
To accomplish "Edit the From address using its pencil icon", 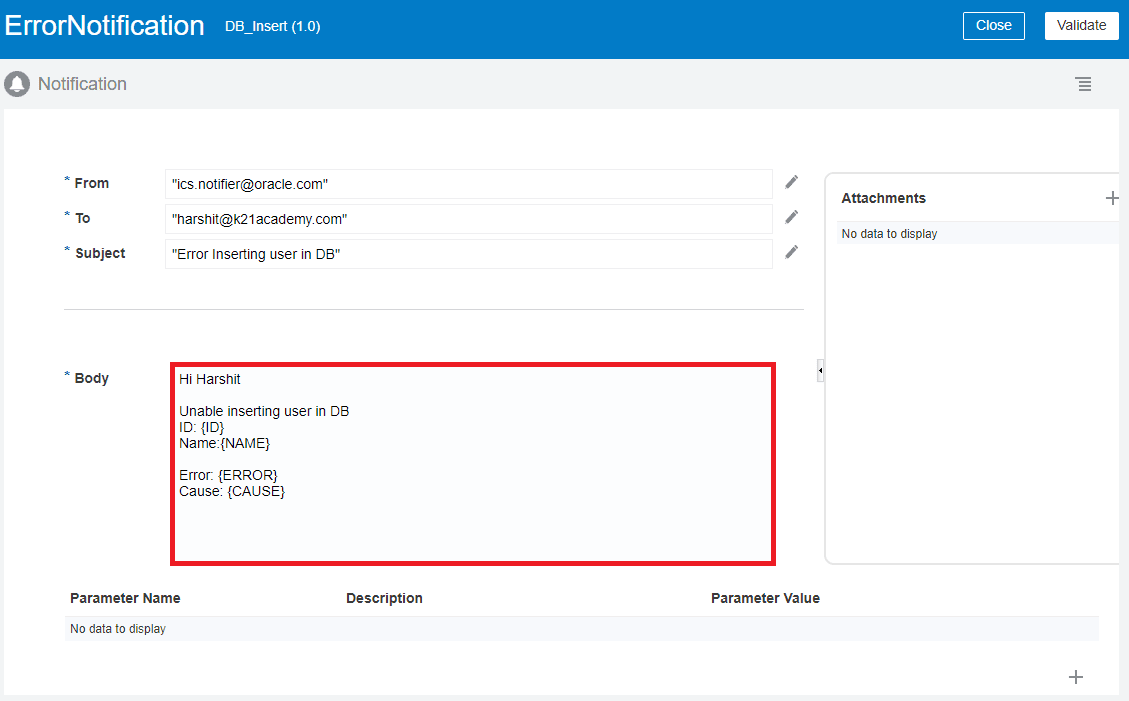I will click(791, 181).
